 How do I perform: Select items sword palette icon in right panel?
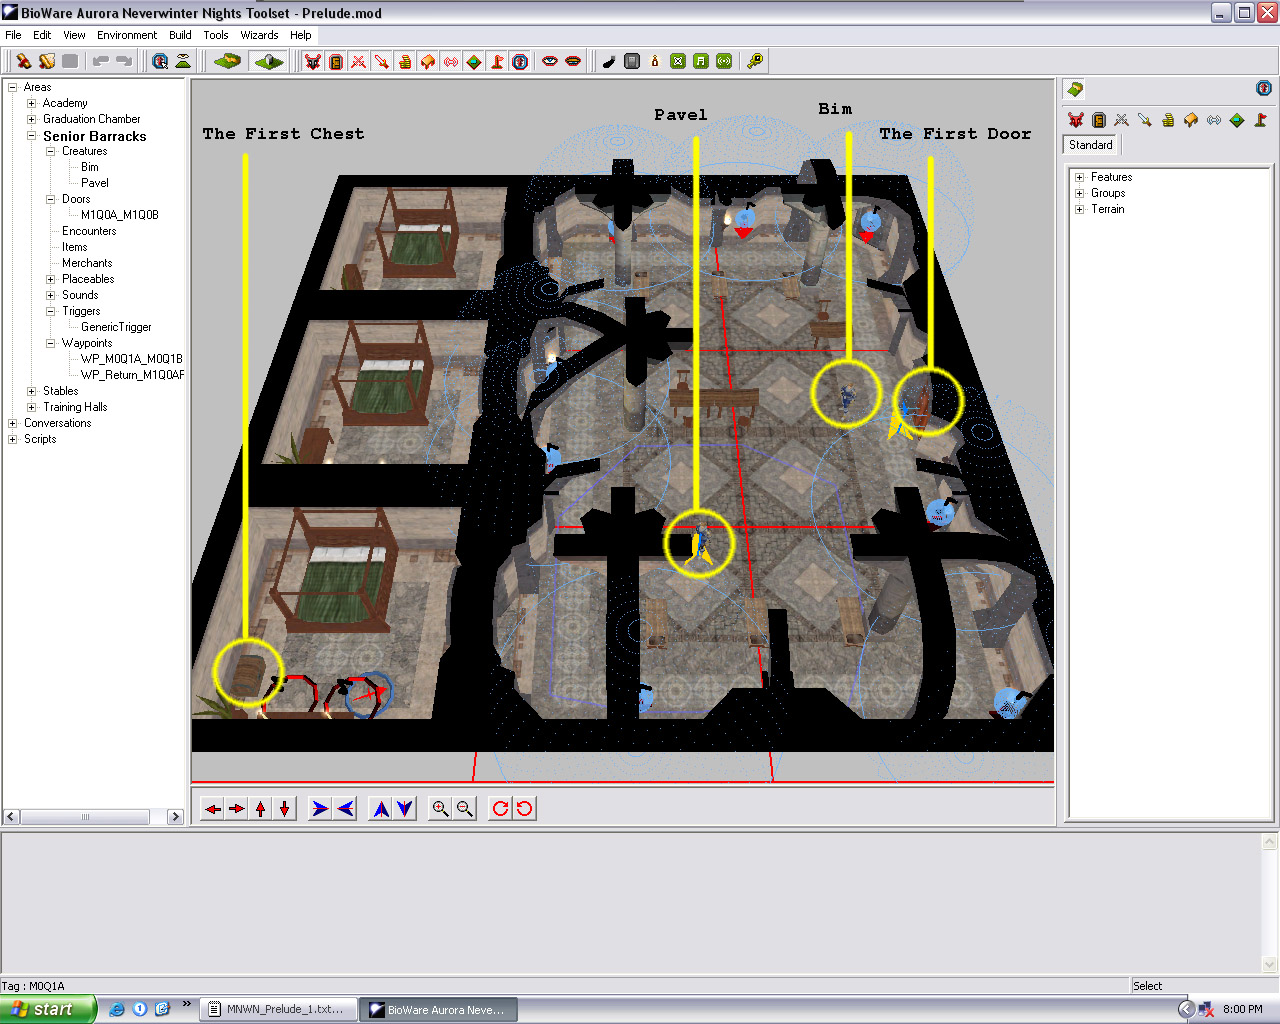(1145, 120)
